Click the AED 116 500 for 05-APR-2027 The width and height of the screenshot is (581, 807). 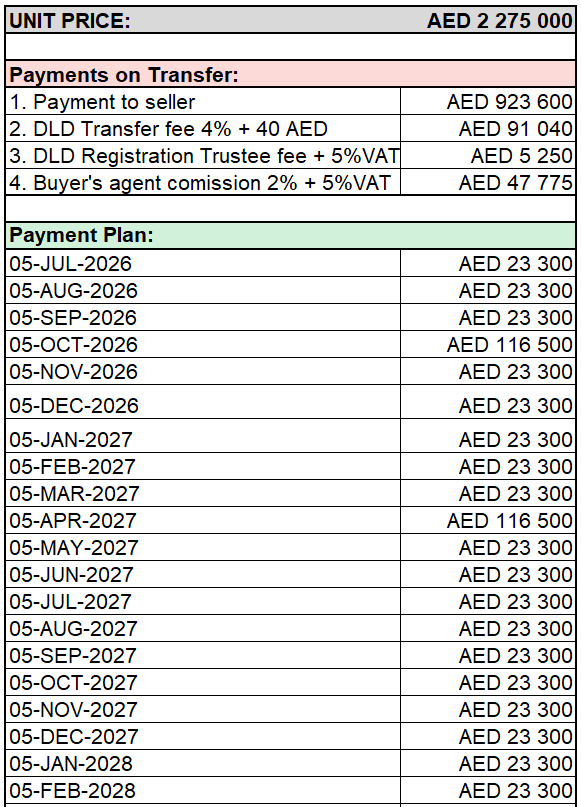488,520
